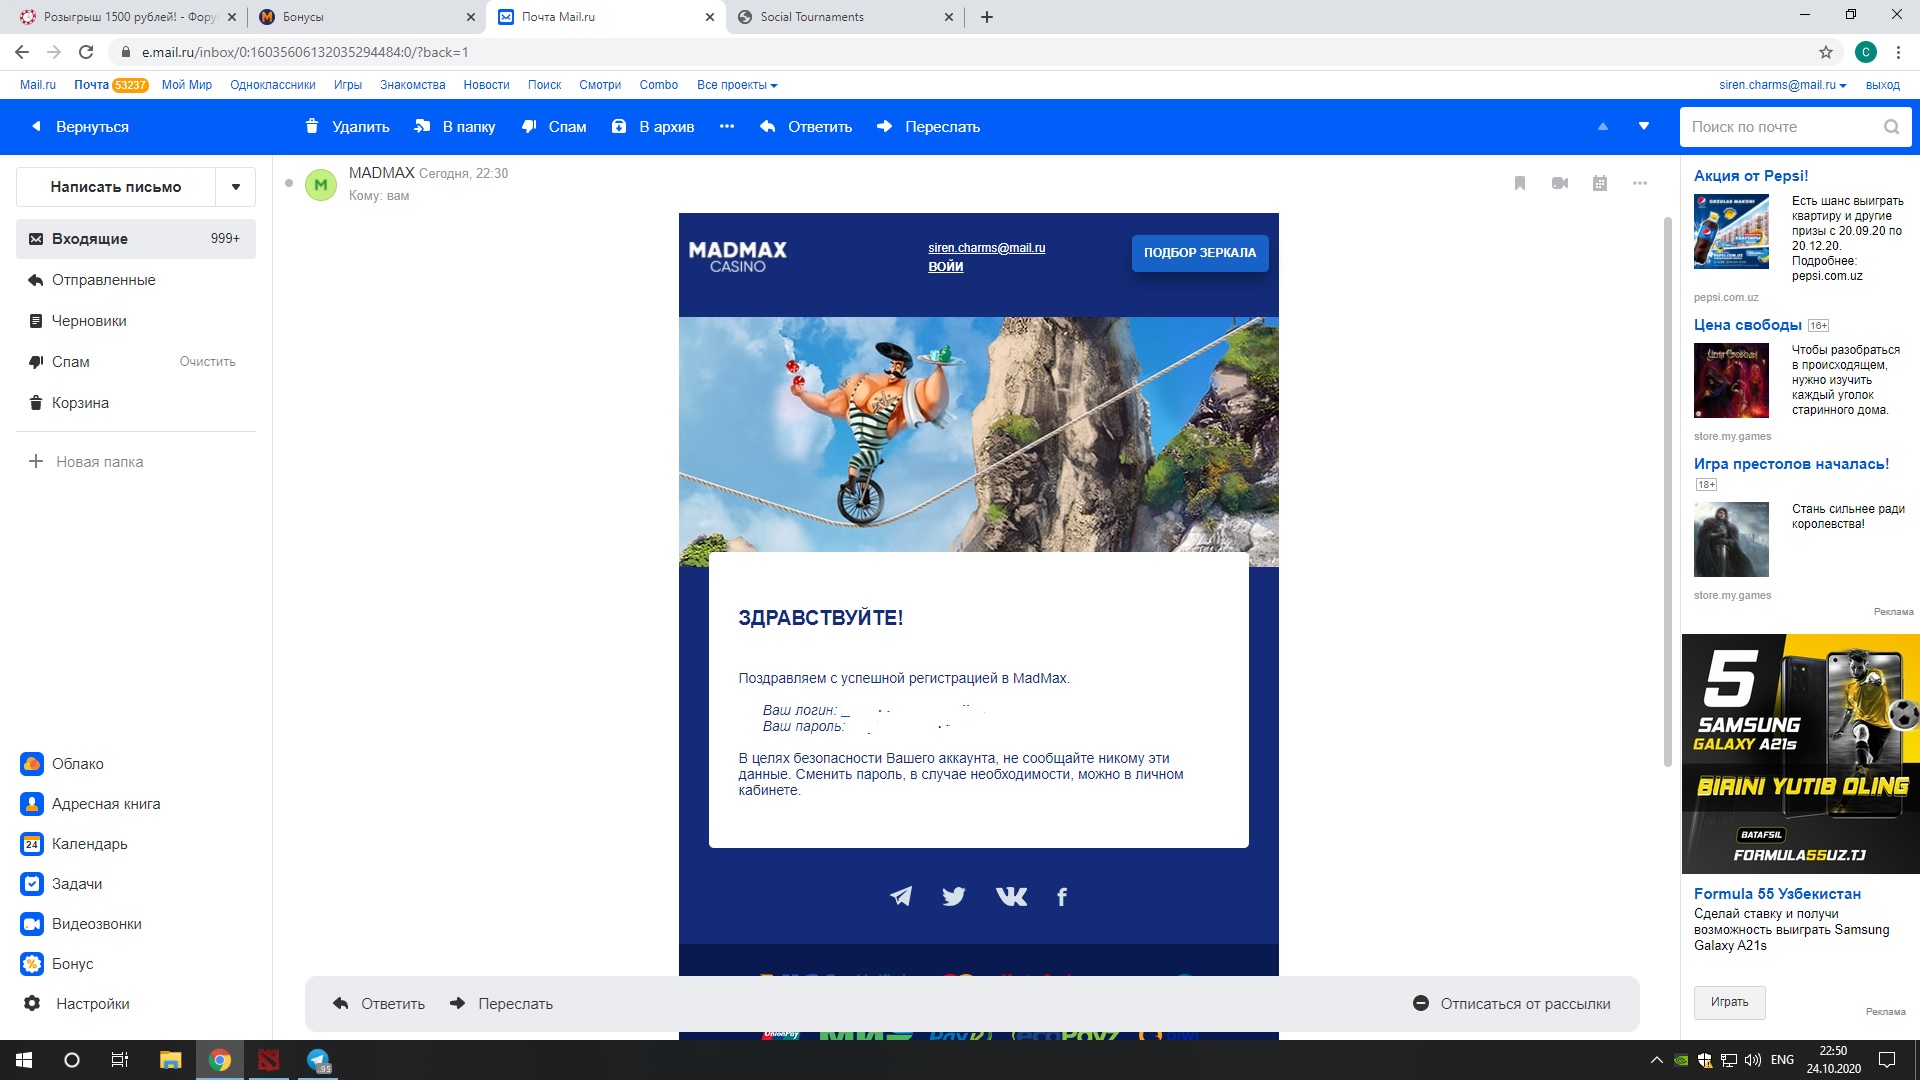
Task: Switch to the Social Tournaments browser tab
Action: pos(812,17)
